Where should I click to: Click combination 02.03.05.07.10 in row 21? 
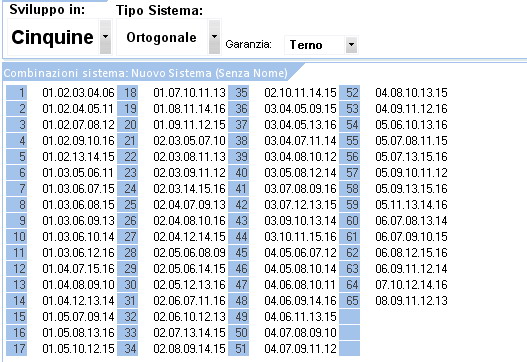pyautogui.click(x=189, y=140)
